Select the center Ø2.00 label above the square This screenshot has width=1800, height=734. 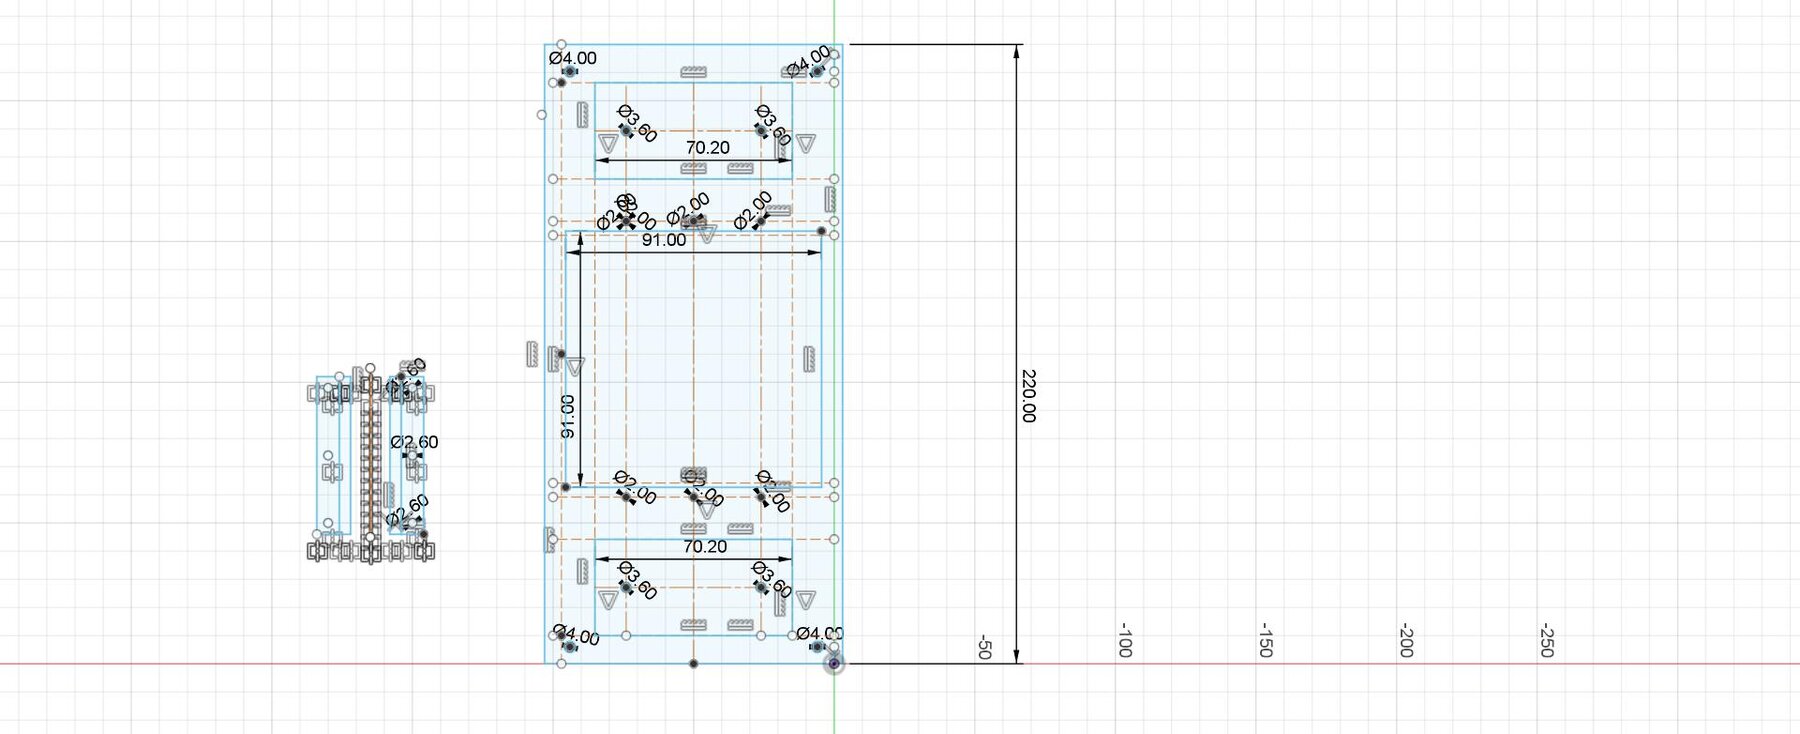[688, 210]
